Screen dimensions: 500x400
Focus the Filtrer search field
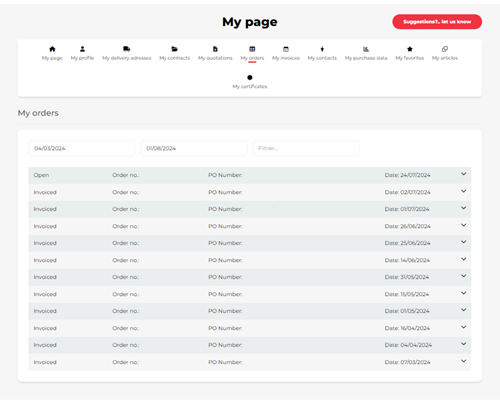pyautogui.click(x=306, y=148)
